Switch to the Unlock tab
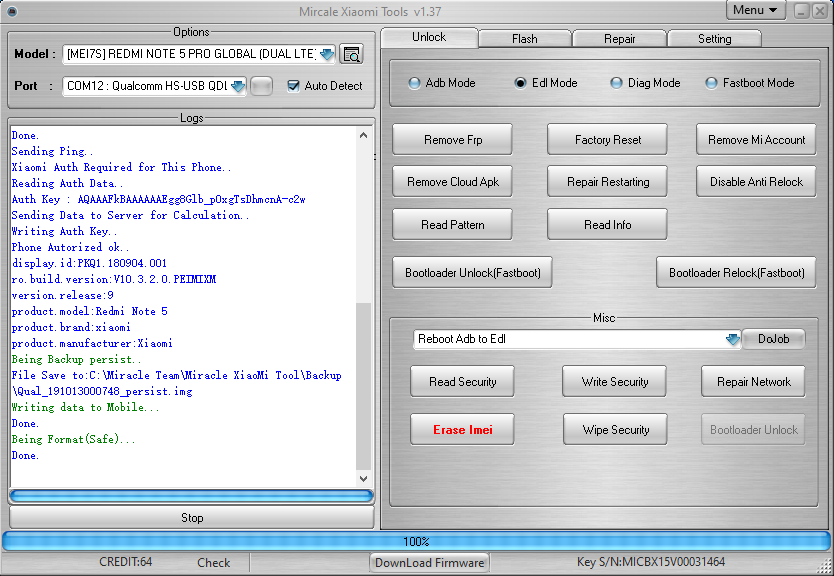The image size is (834, 576). click(429, 37)
